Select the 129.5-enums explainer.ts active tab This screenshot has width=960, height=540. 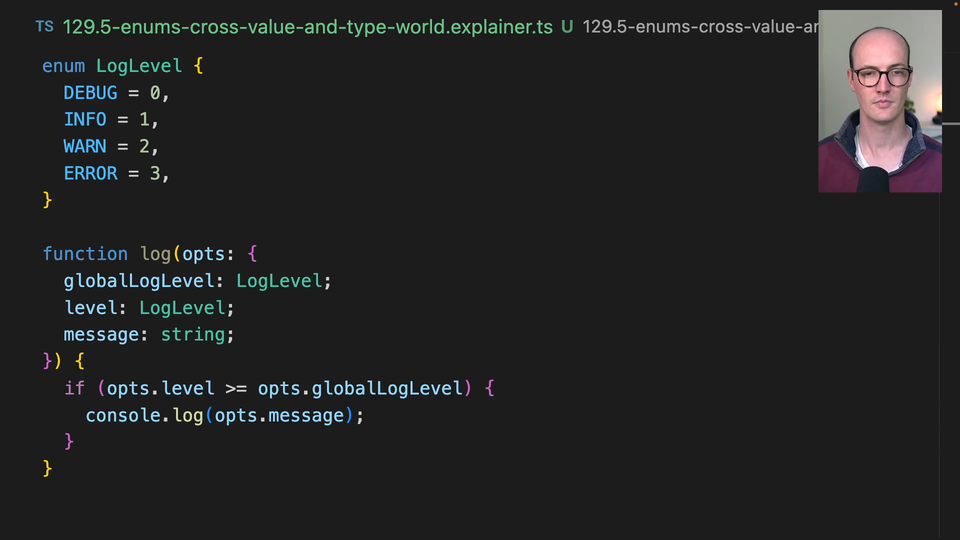click(x=307, y=27)
